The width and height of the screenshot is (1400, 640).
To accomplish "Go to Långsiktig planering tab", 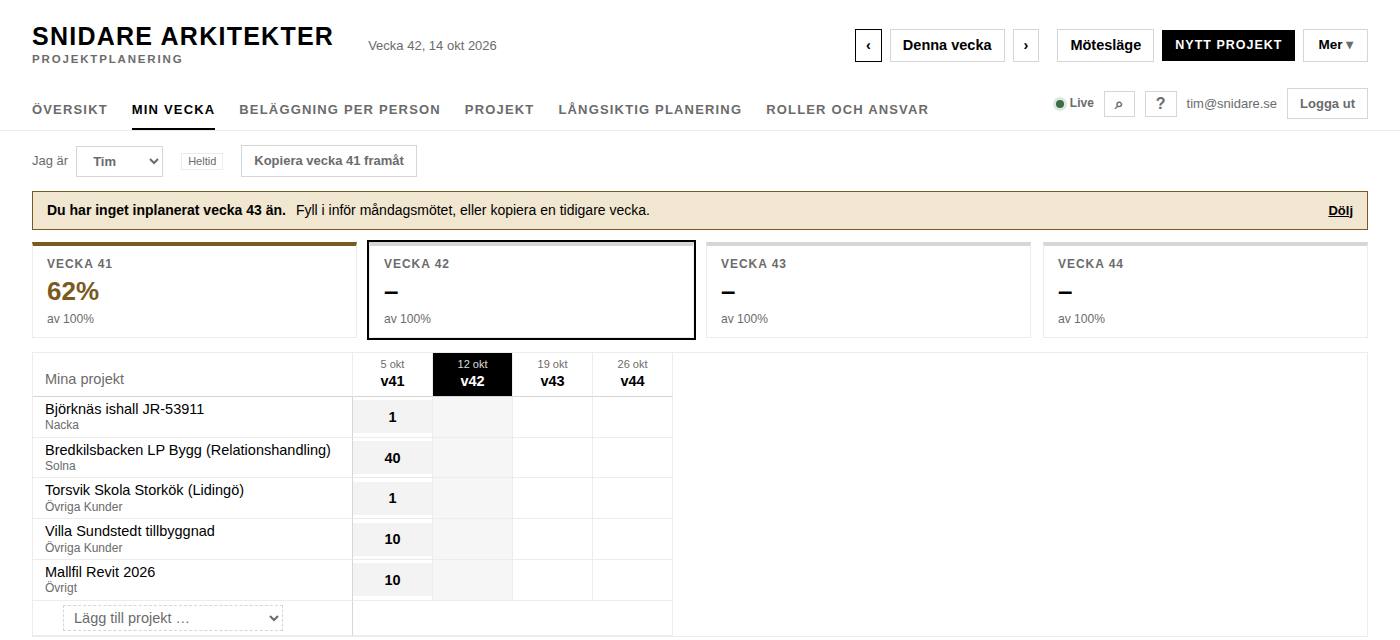I will [x=650, y=109].
